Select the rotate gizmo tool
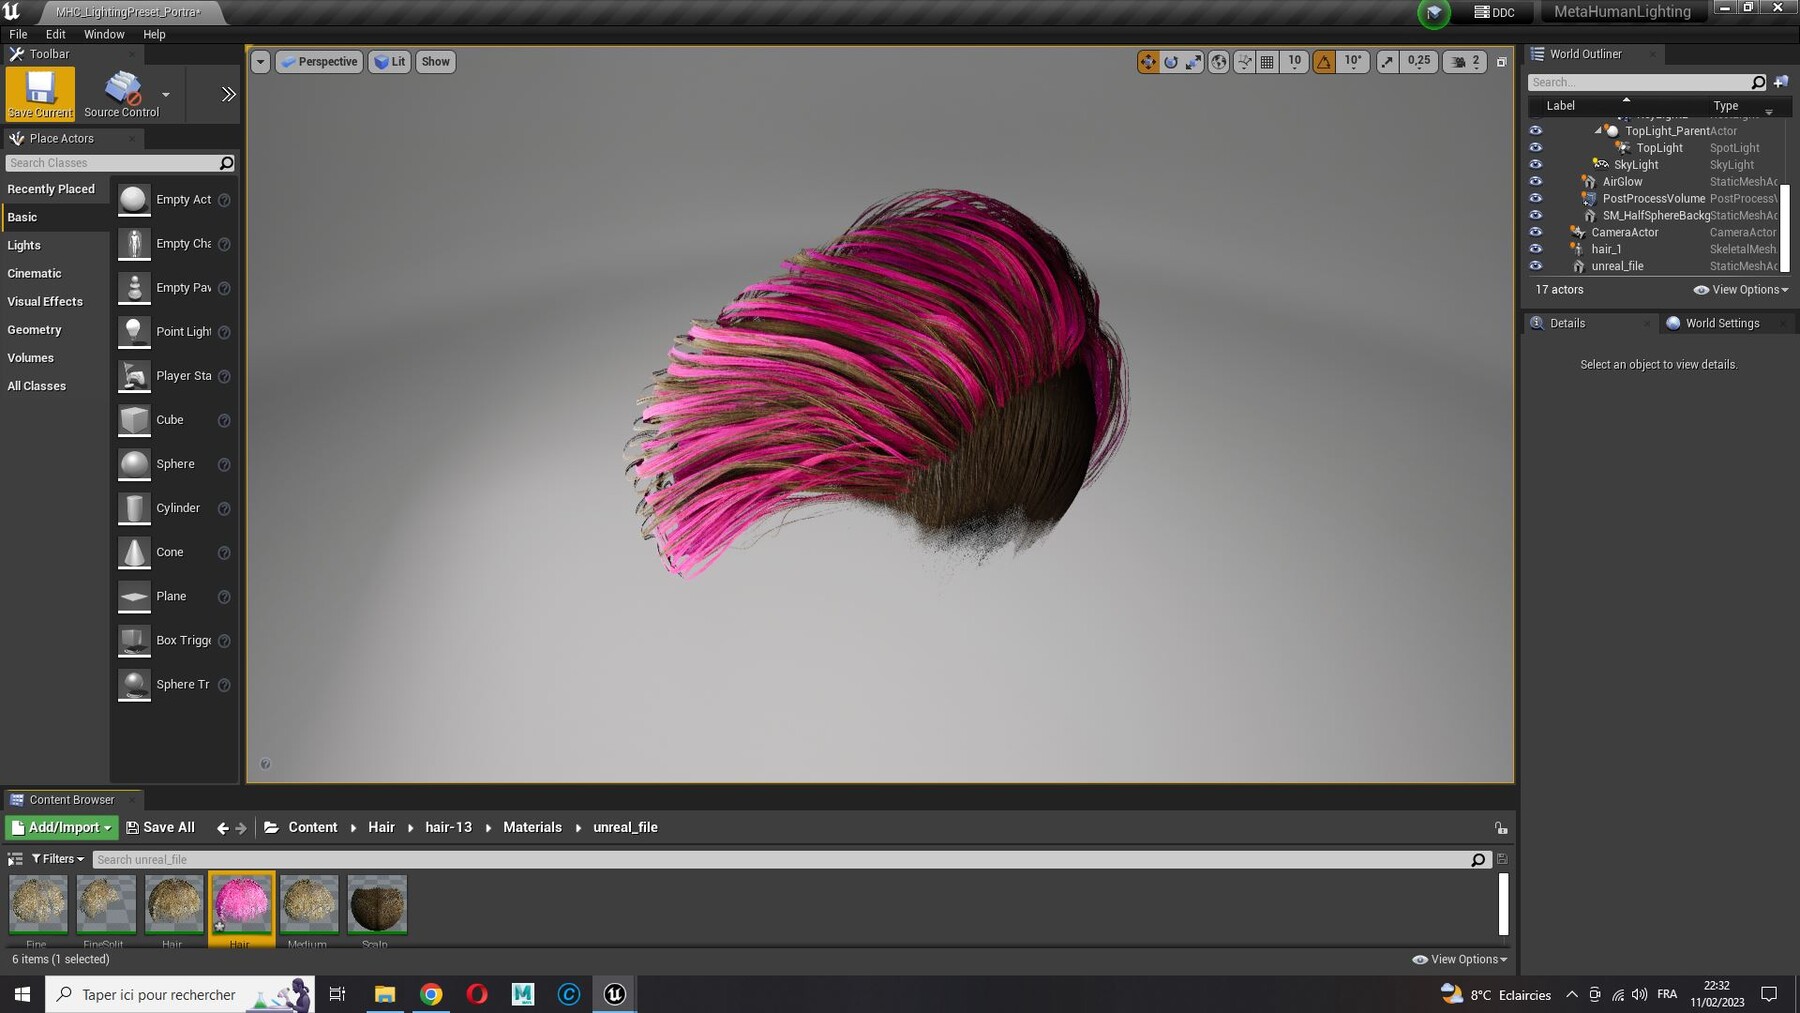 pos(1171,62)
